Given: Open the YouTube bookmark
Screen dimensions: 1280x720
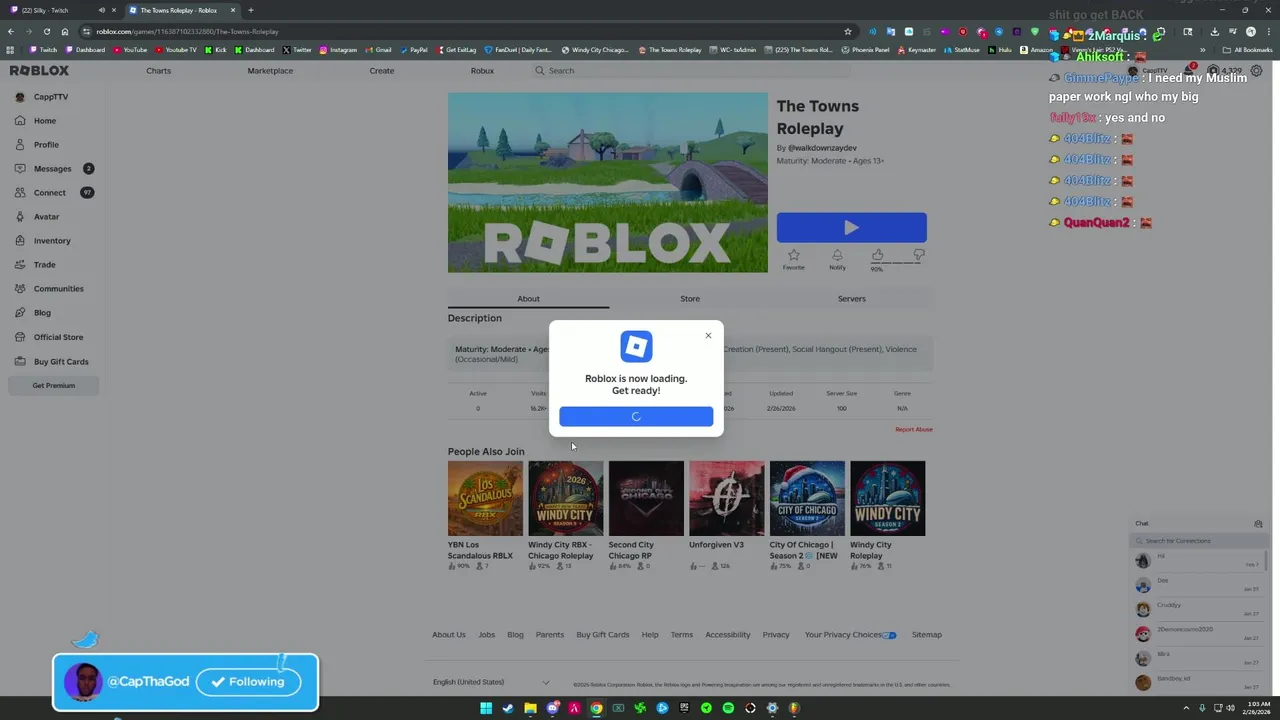Looking at the screenshot, I should pos(130,49).
